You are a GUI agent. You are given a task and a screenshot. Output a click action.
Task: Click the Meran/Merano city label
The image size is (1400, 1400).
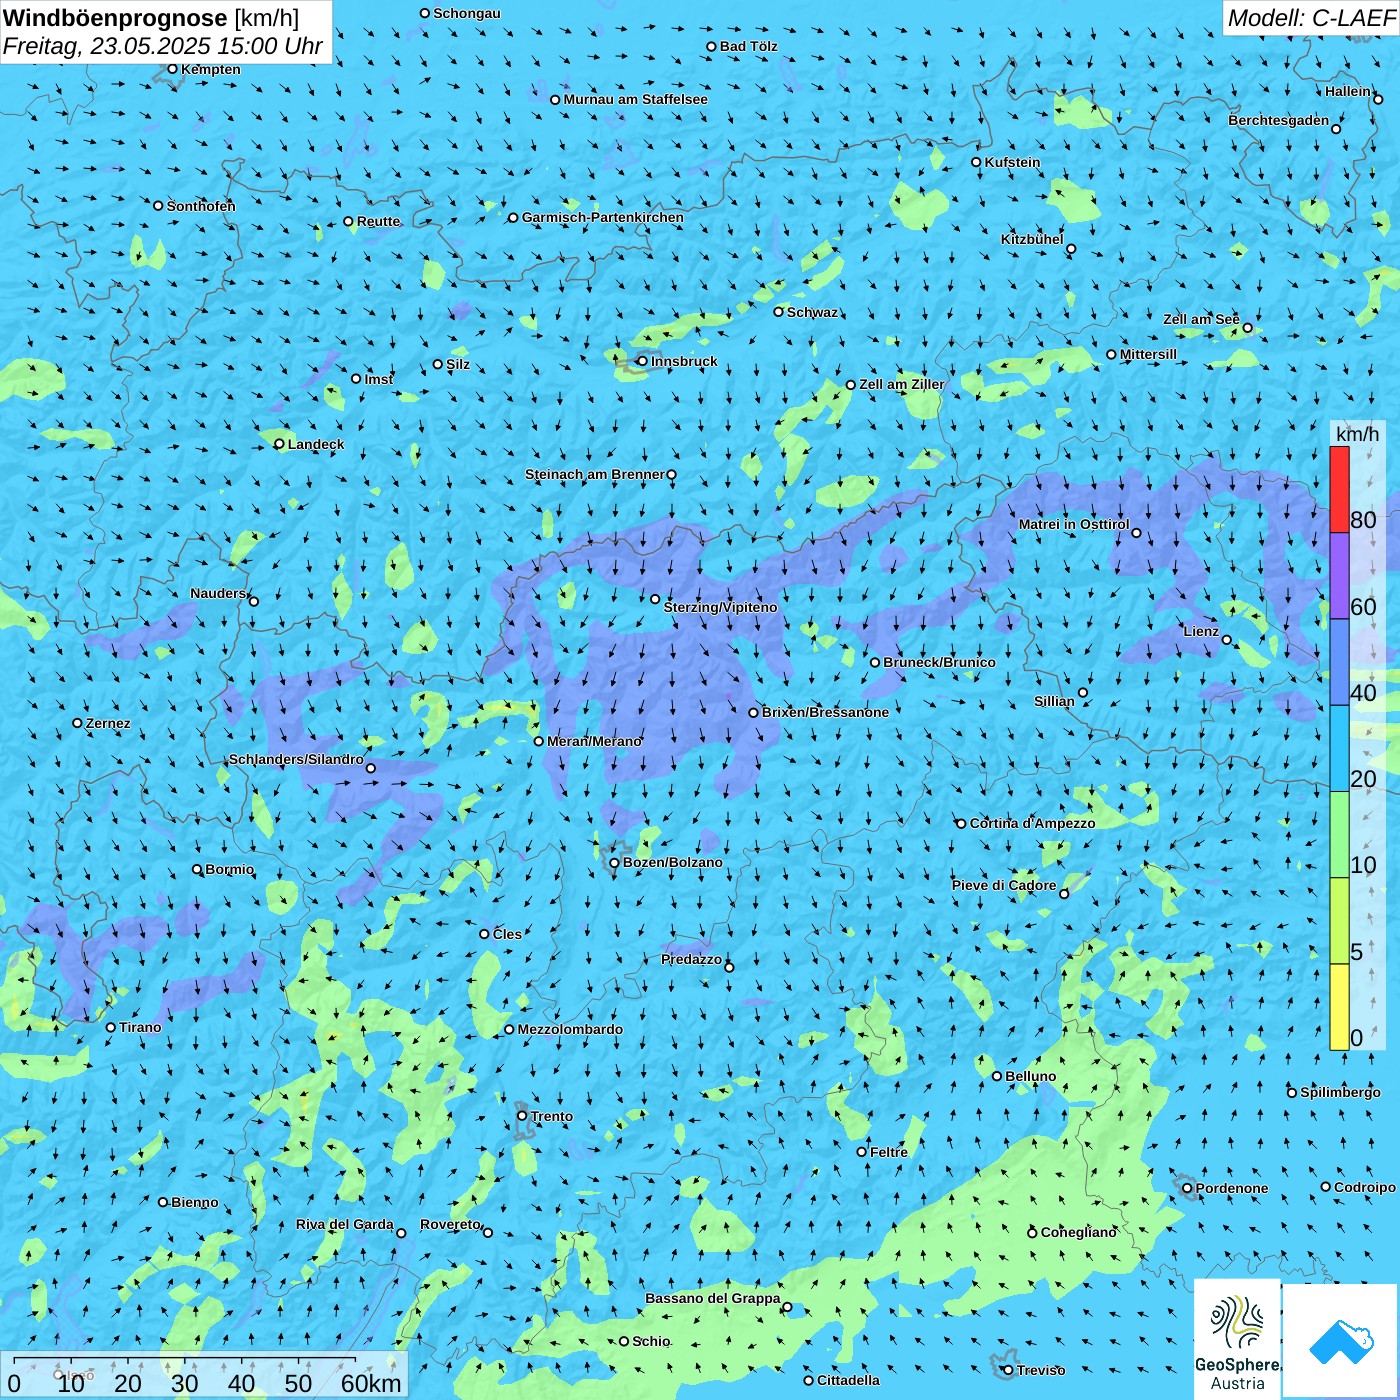coord(594,741)
